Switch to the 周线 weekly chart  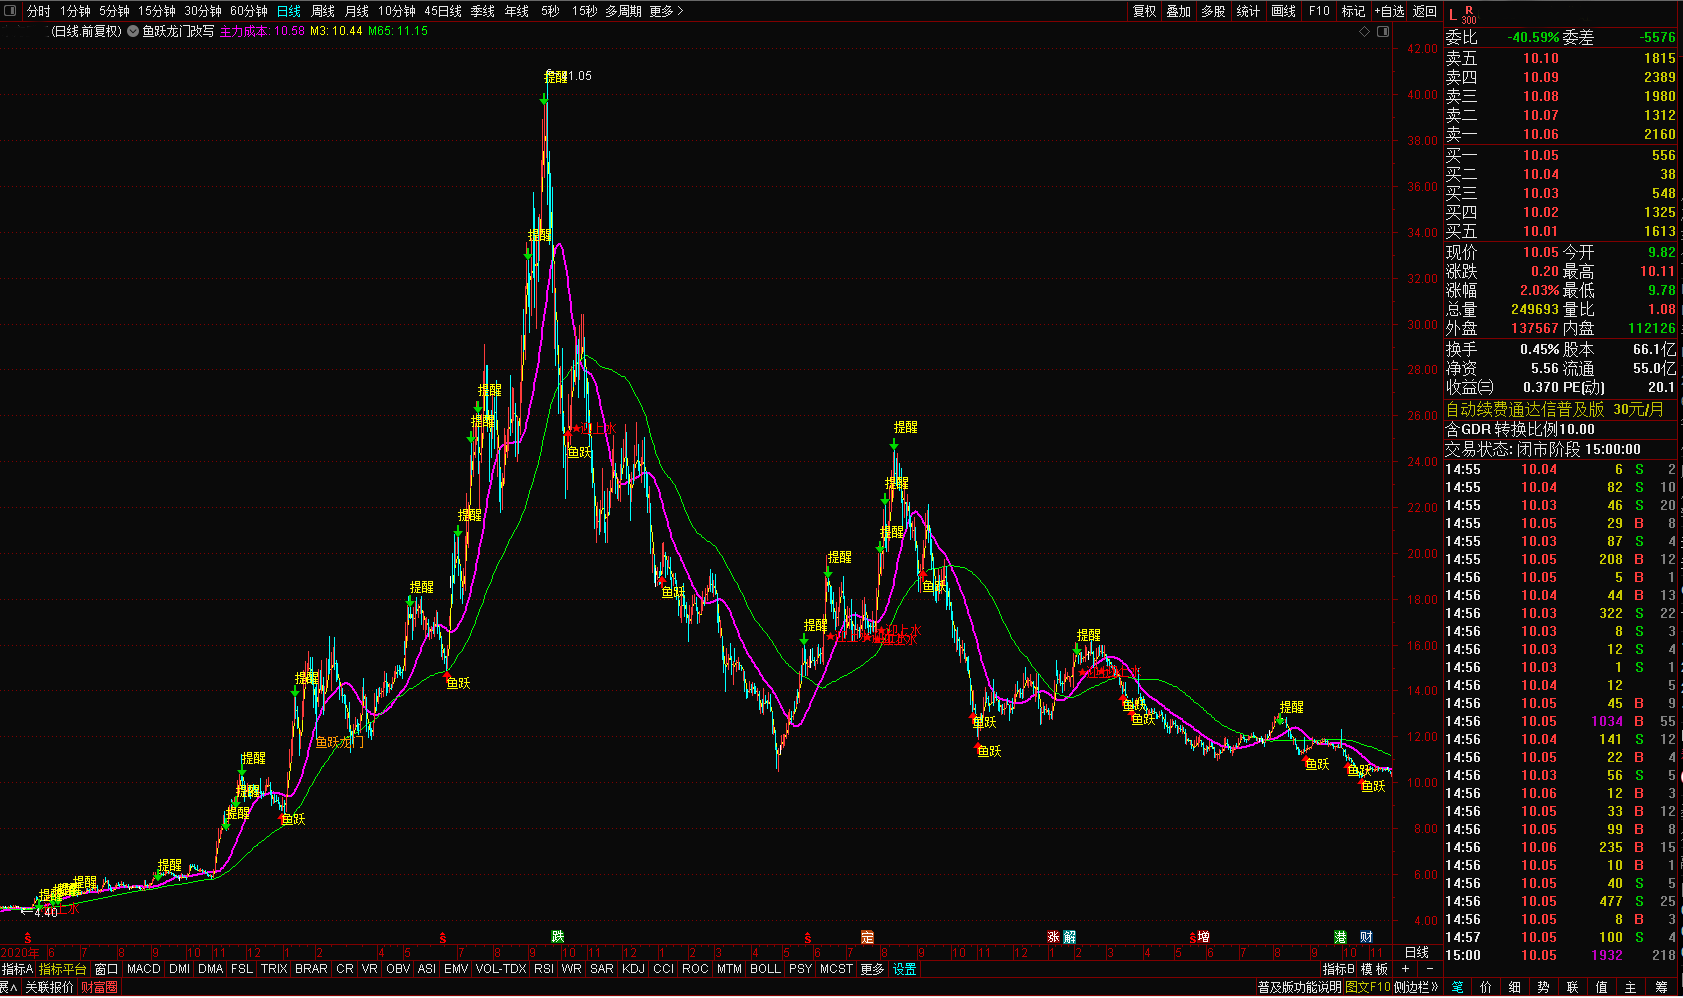[323, 11]
